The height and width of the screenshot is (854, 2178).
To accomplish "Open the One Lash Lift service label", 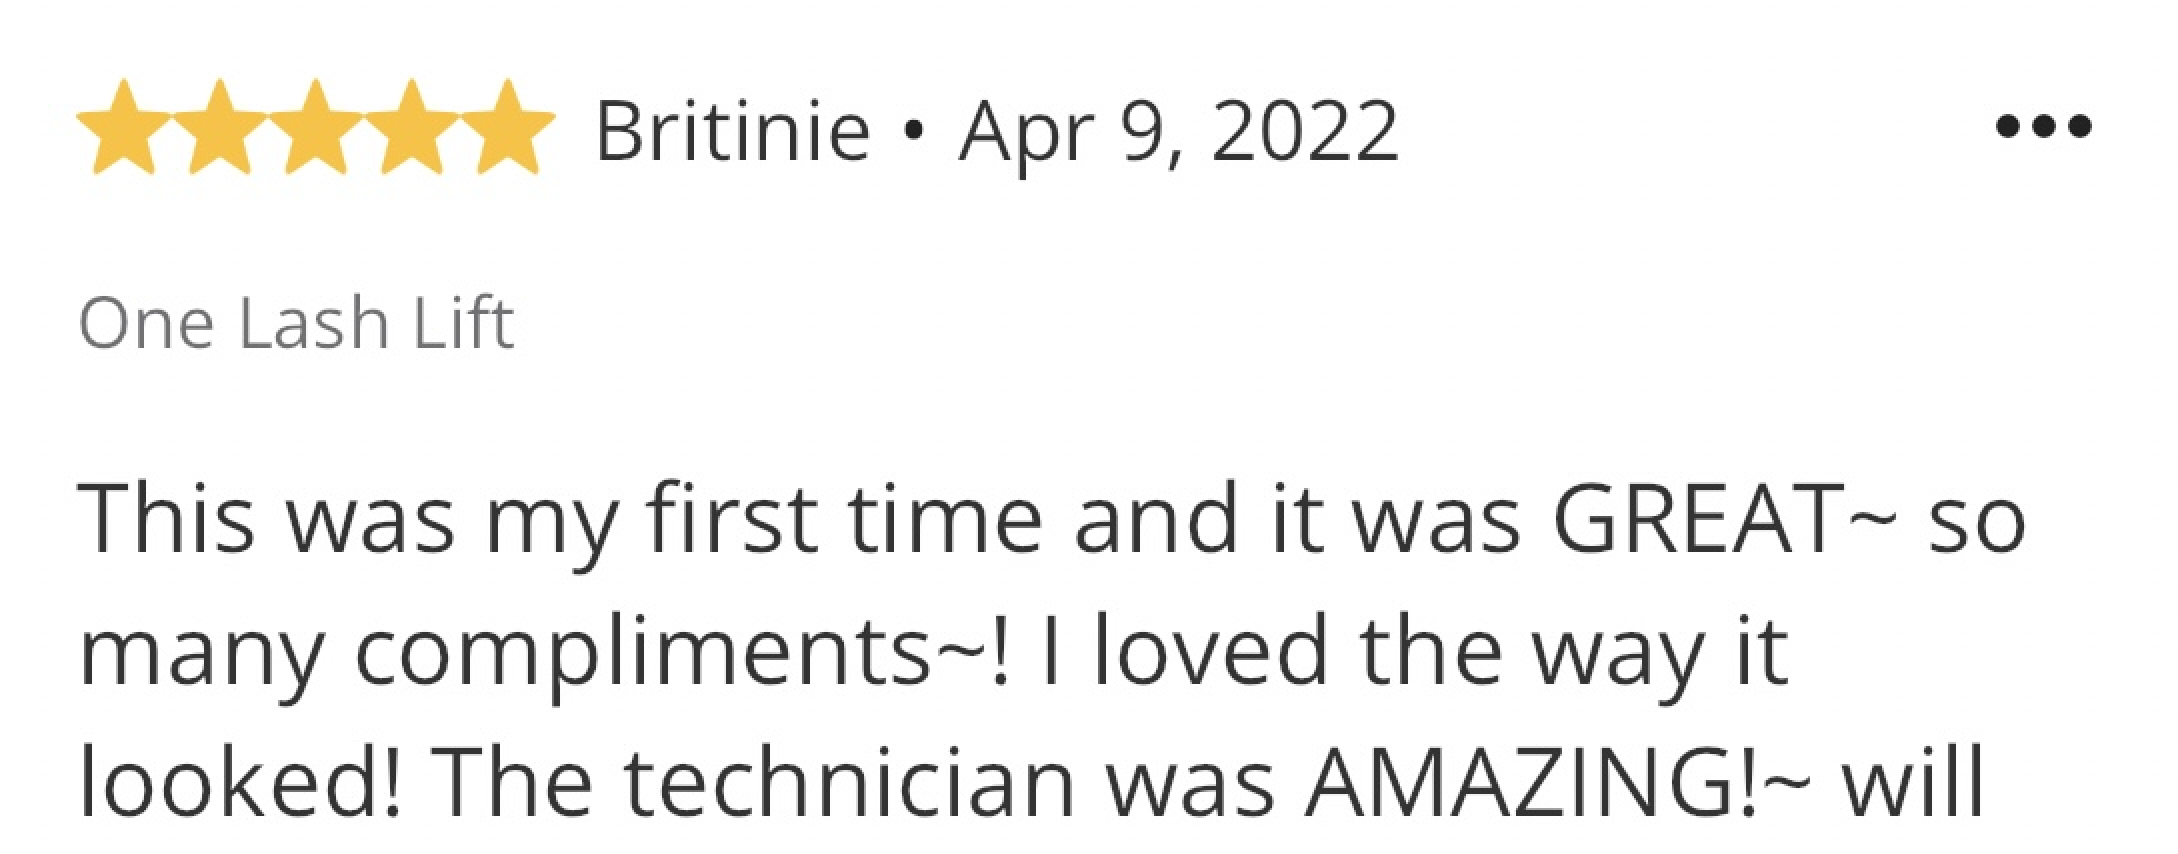I will pyautogui.click(x=296, y=324).
